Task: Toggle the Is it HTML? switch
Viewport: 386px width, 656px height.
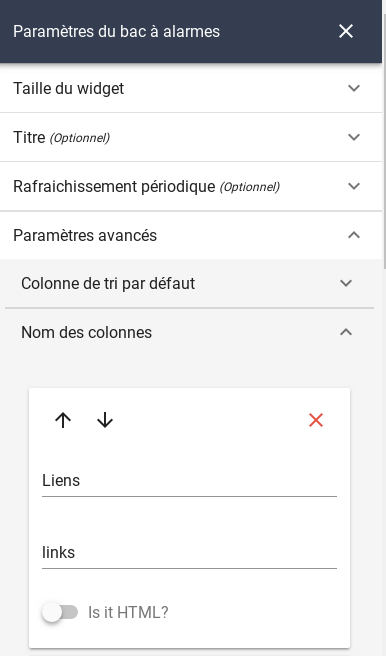Action: coord(60,612)
